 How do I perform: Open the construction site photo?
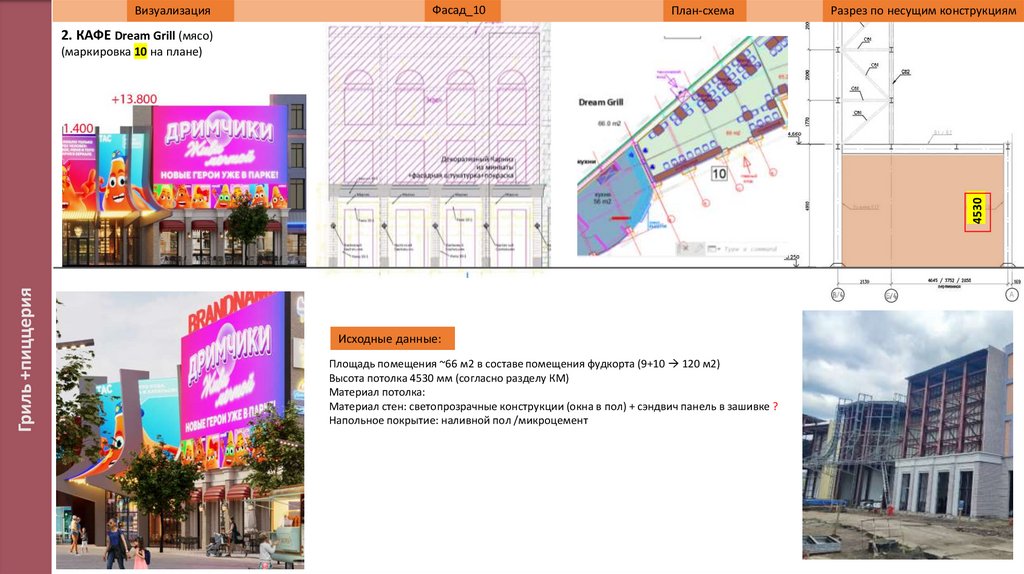point(908,435)
